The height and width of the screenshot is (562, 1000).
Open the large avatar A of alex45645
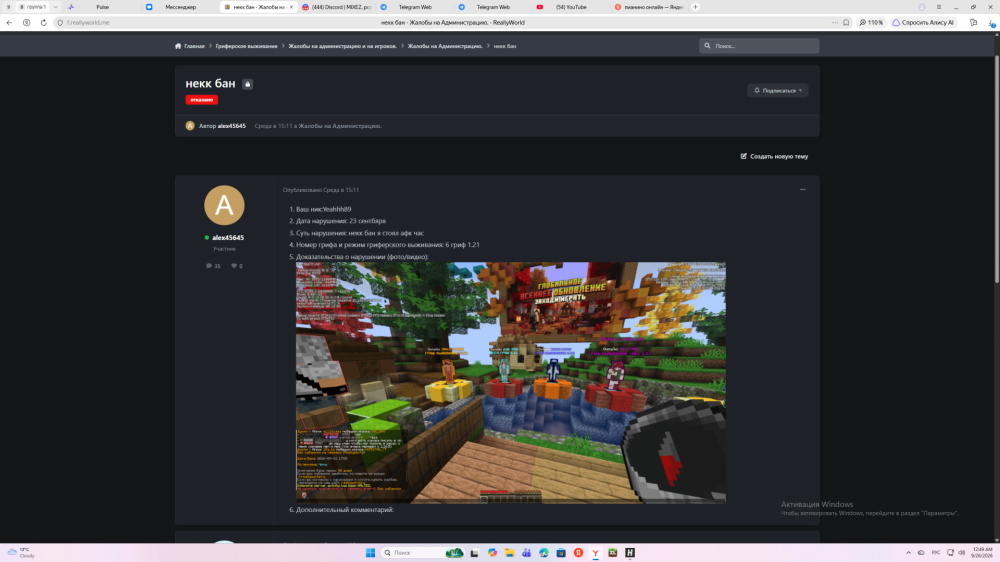(x=224, y=205)
